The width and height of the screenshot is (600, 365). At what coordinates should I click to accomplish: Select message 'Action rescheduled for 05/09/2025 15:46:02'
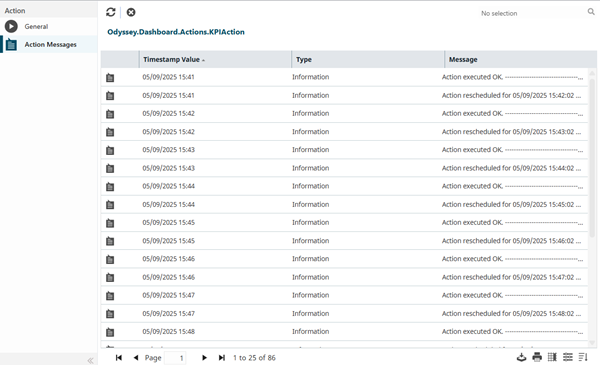click(511, 241)
